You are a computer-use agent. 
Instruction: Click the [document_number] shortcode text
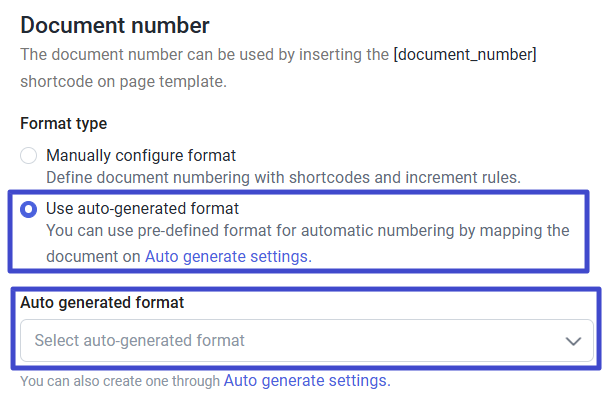click(465, 55)
